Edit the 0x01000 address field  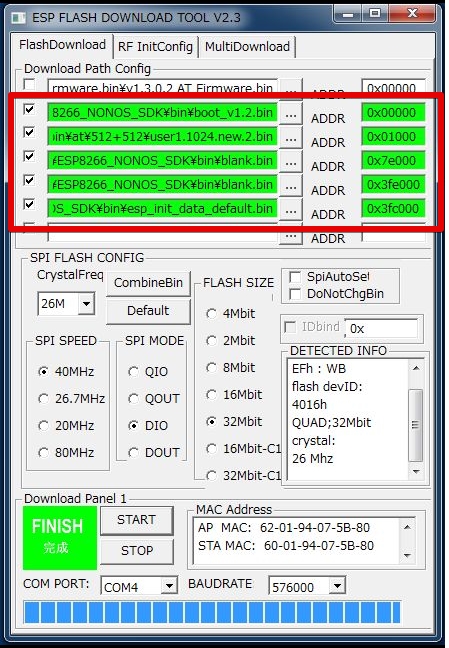393,136
